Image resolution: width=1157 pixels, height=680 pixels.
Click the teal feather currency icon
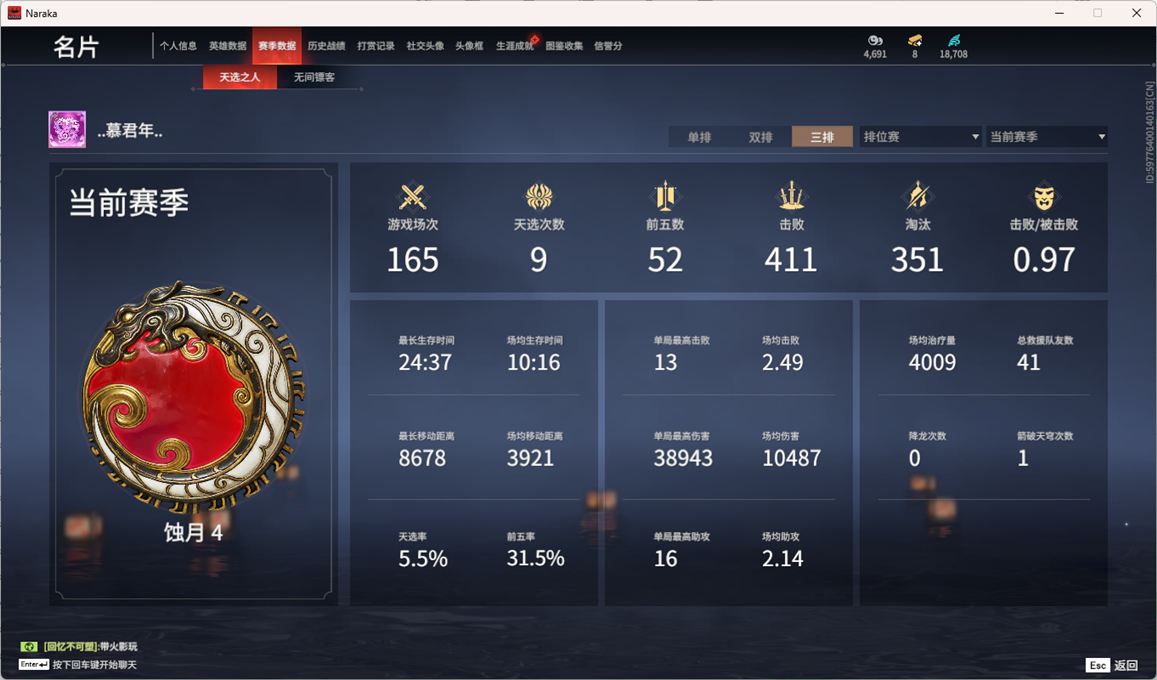point(953,40)
